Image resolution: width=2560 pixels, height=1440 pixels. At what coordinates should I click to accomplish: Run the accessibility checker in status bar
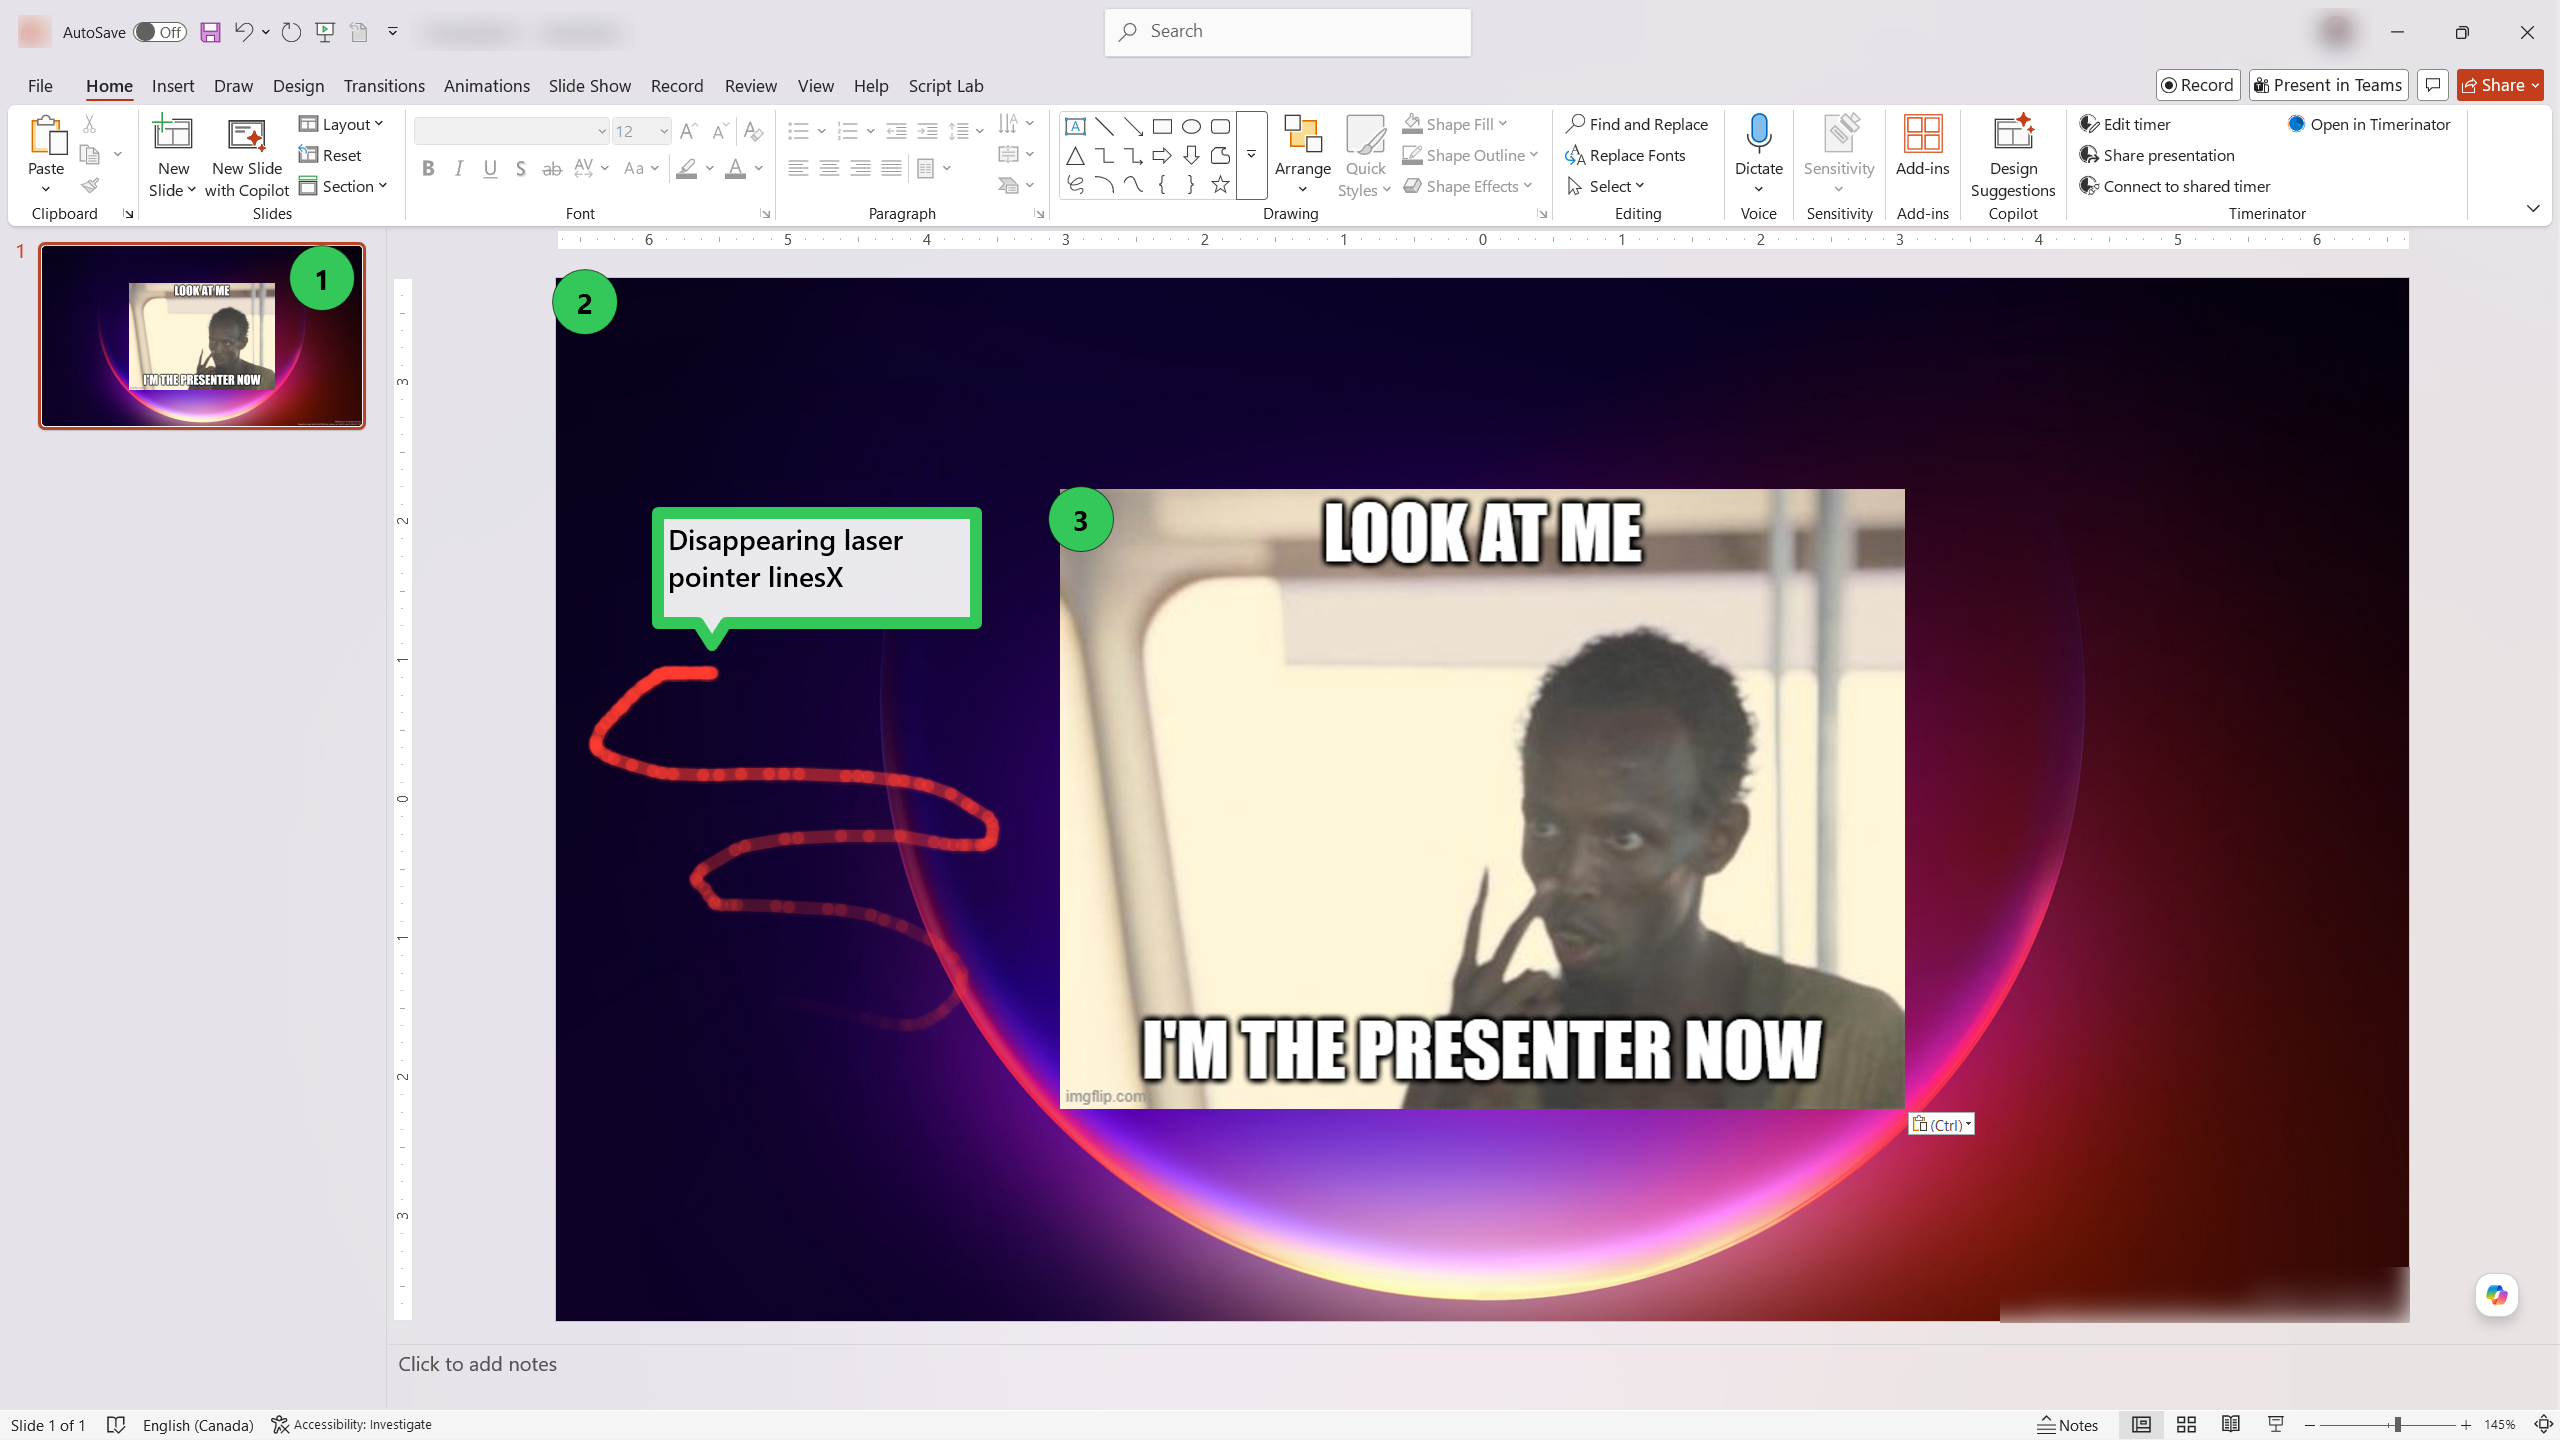(x=351, y=1424)
